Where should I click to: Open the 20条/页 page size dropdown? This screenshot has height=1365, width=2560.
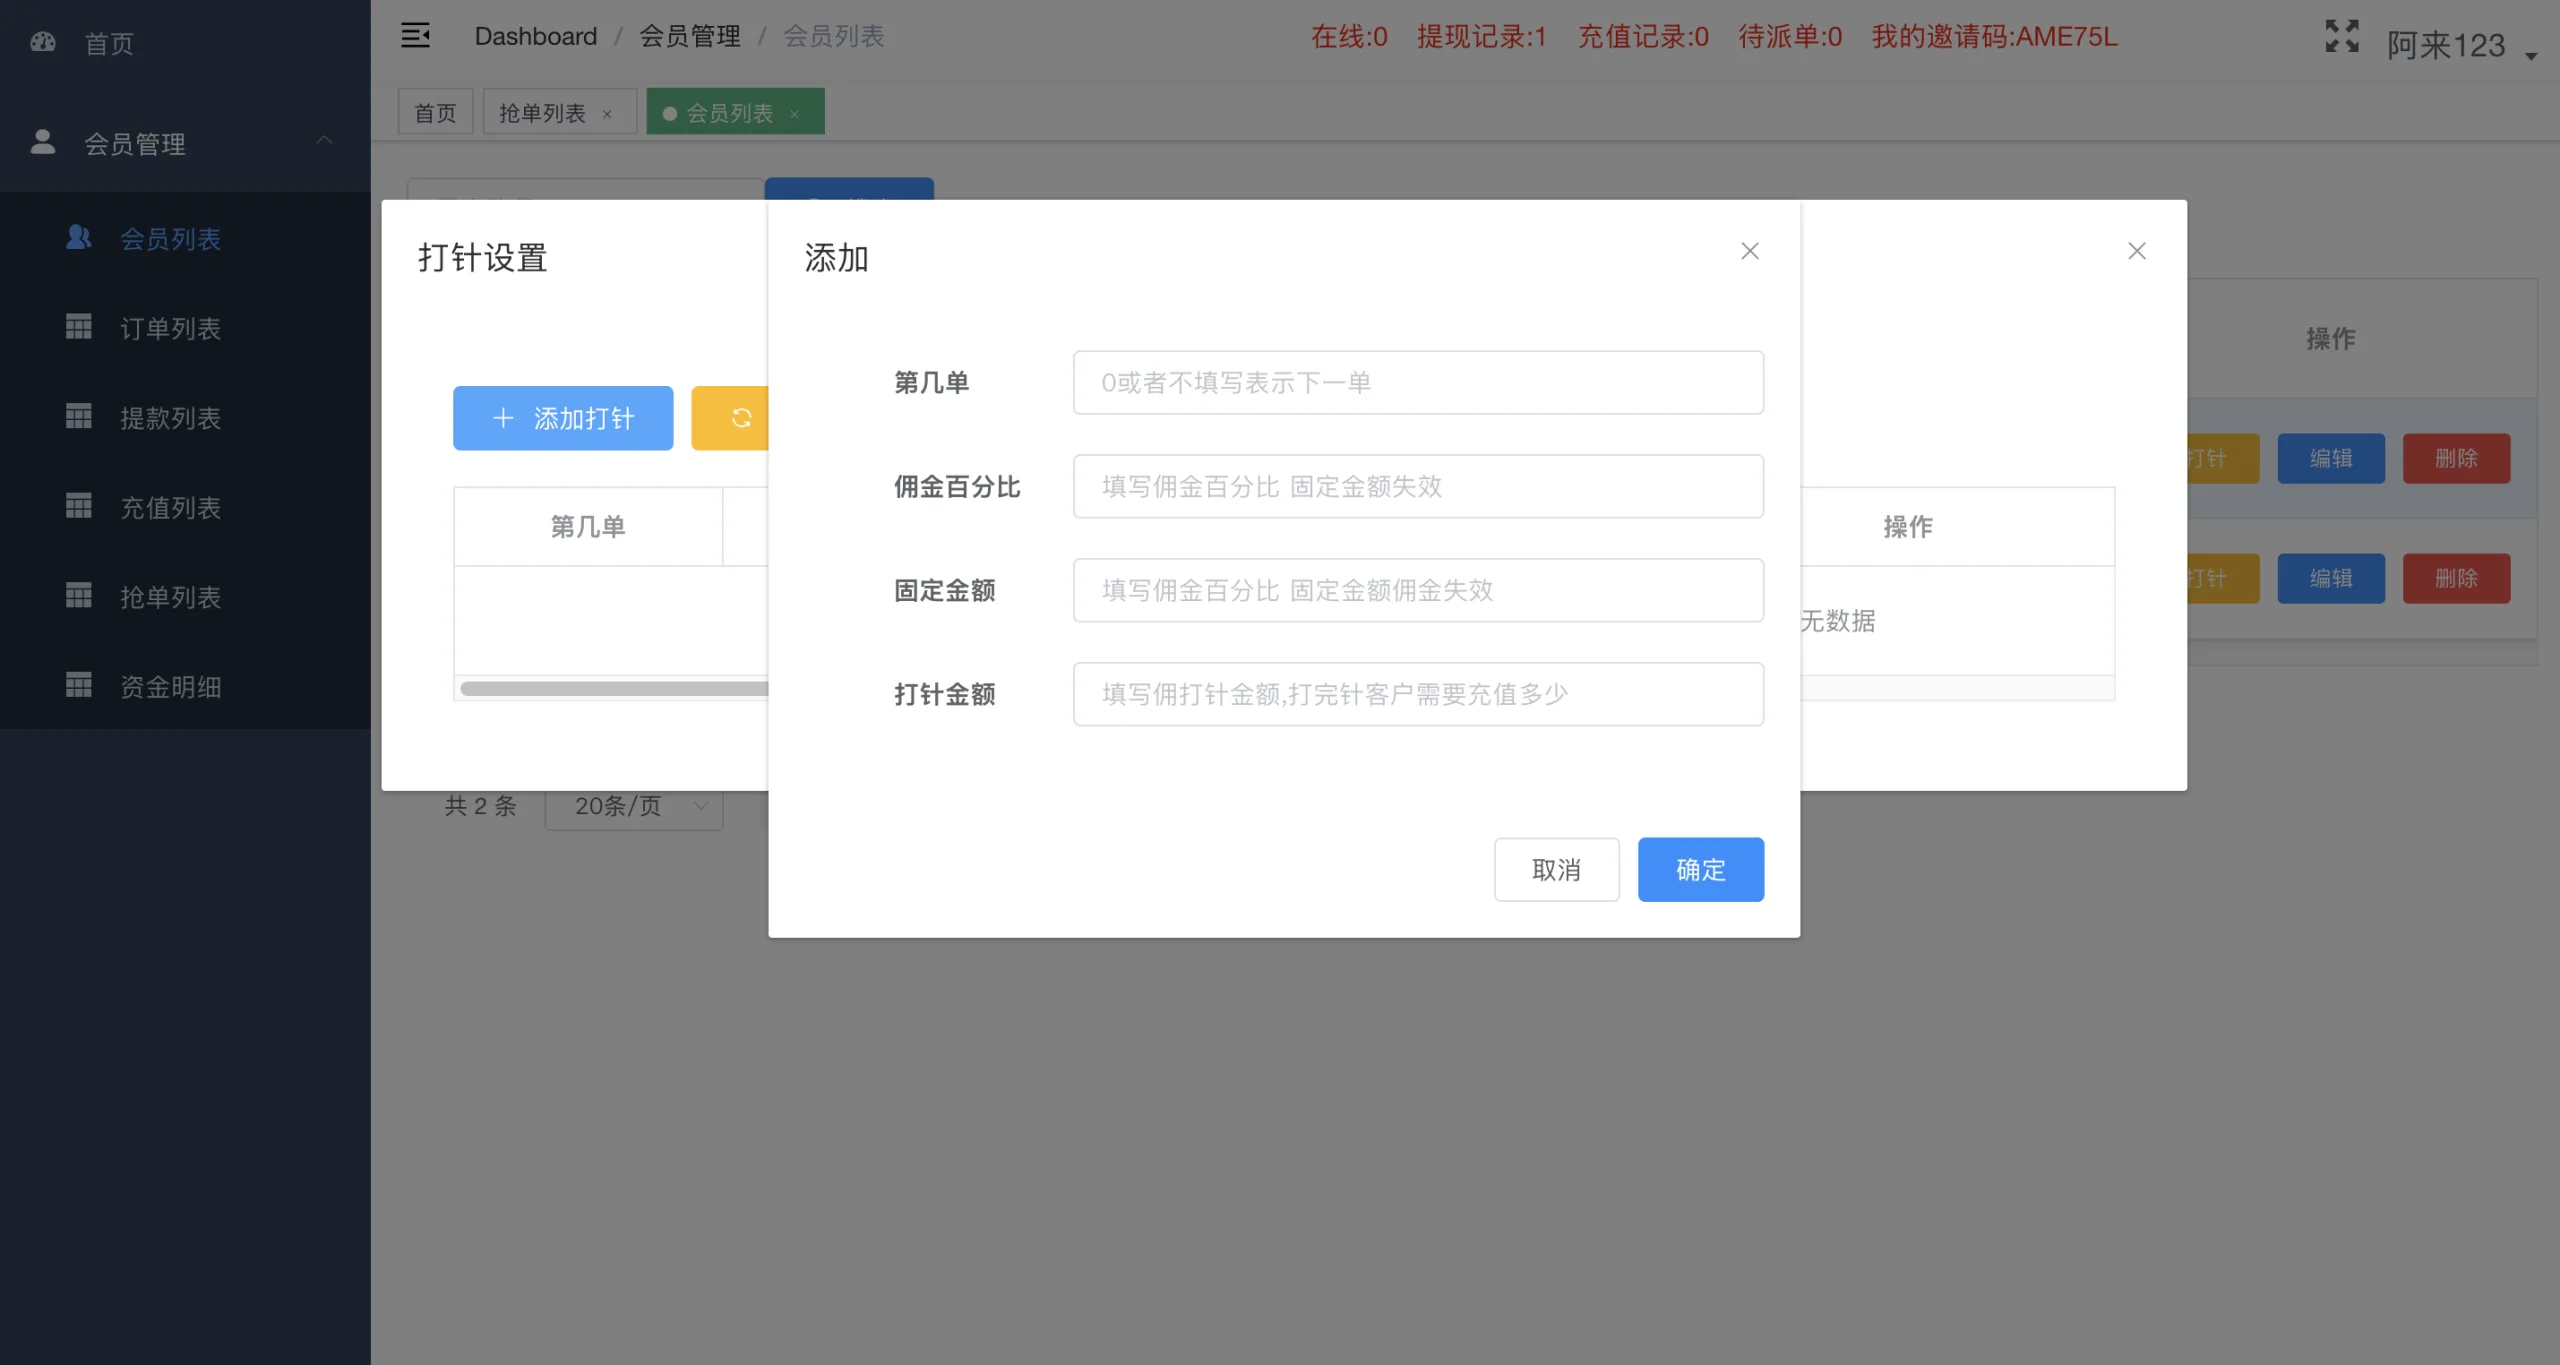click(634, 806)
